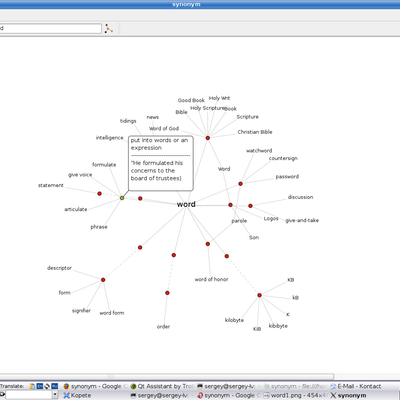Click the 'articulate' label
Image resolution: width=400 pixels, height=400 pixels.
pyautogui.click(x=76, y=209)
